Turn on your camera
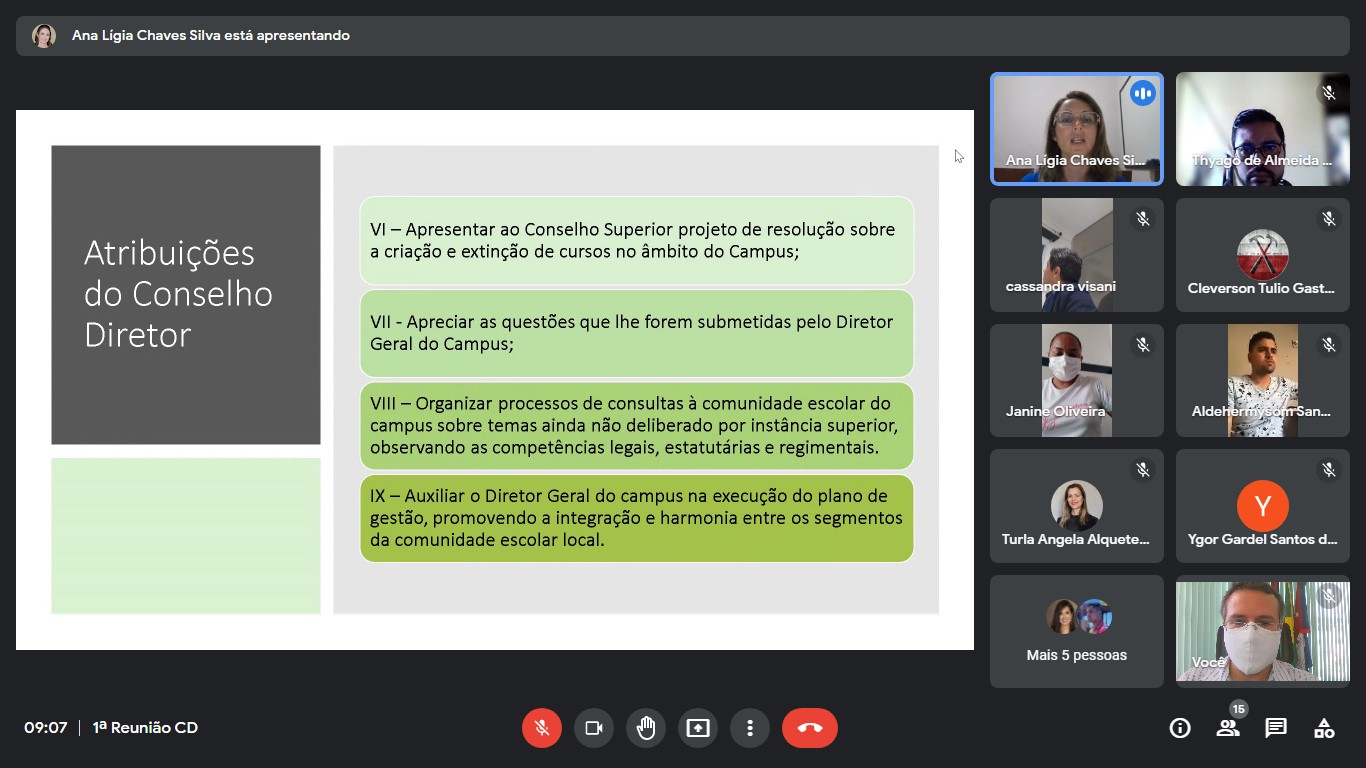This screenshot has height=768, width=1366. [x=594, y=728]
